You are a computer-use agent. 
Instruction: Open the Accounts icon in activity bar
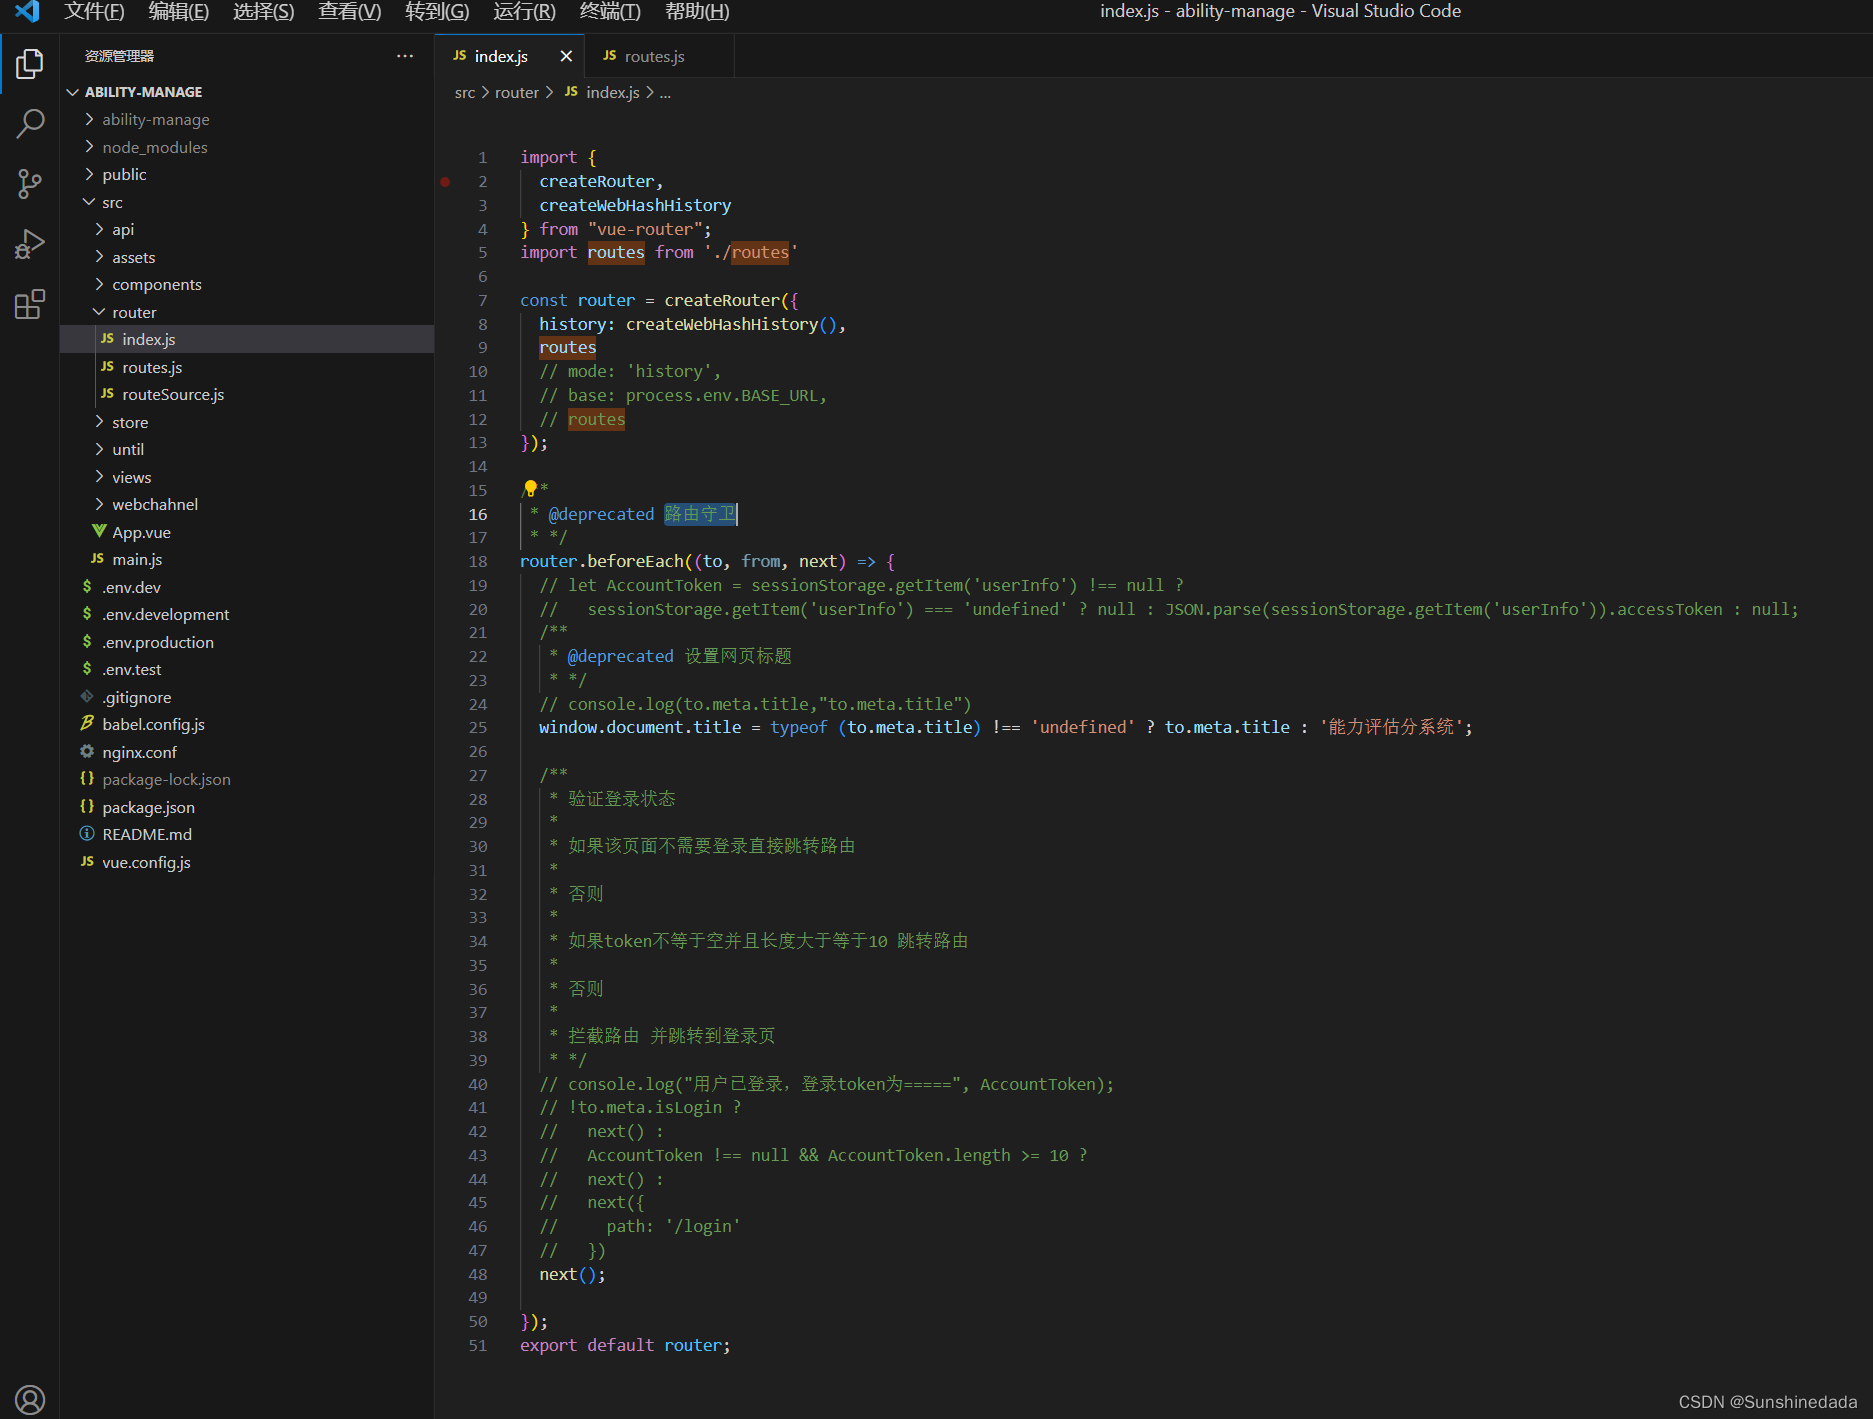point(30,1399)
